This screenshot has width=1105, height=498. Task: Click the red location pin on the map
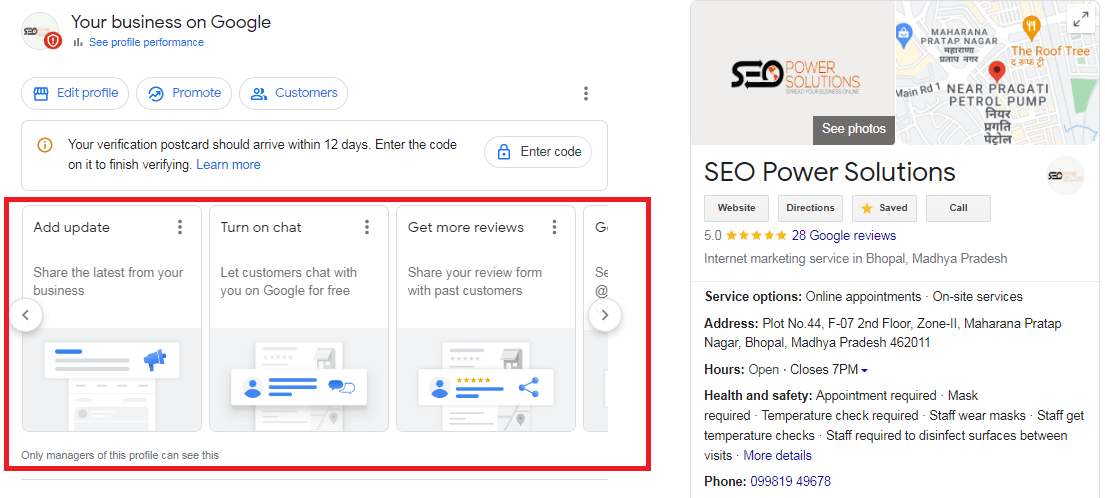[996, 71]
